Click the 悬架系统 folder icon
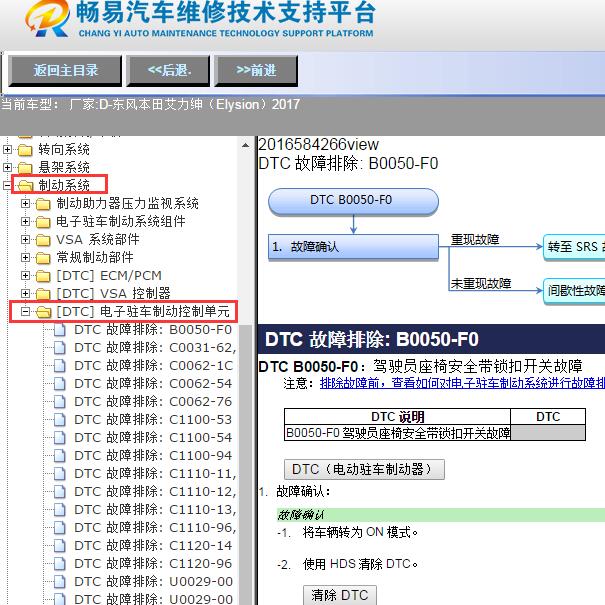The height and width of the screenshot is (605, 605). coord(25,168)
